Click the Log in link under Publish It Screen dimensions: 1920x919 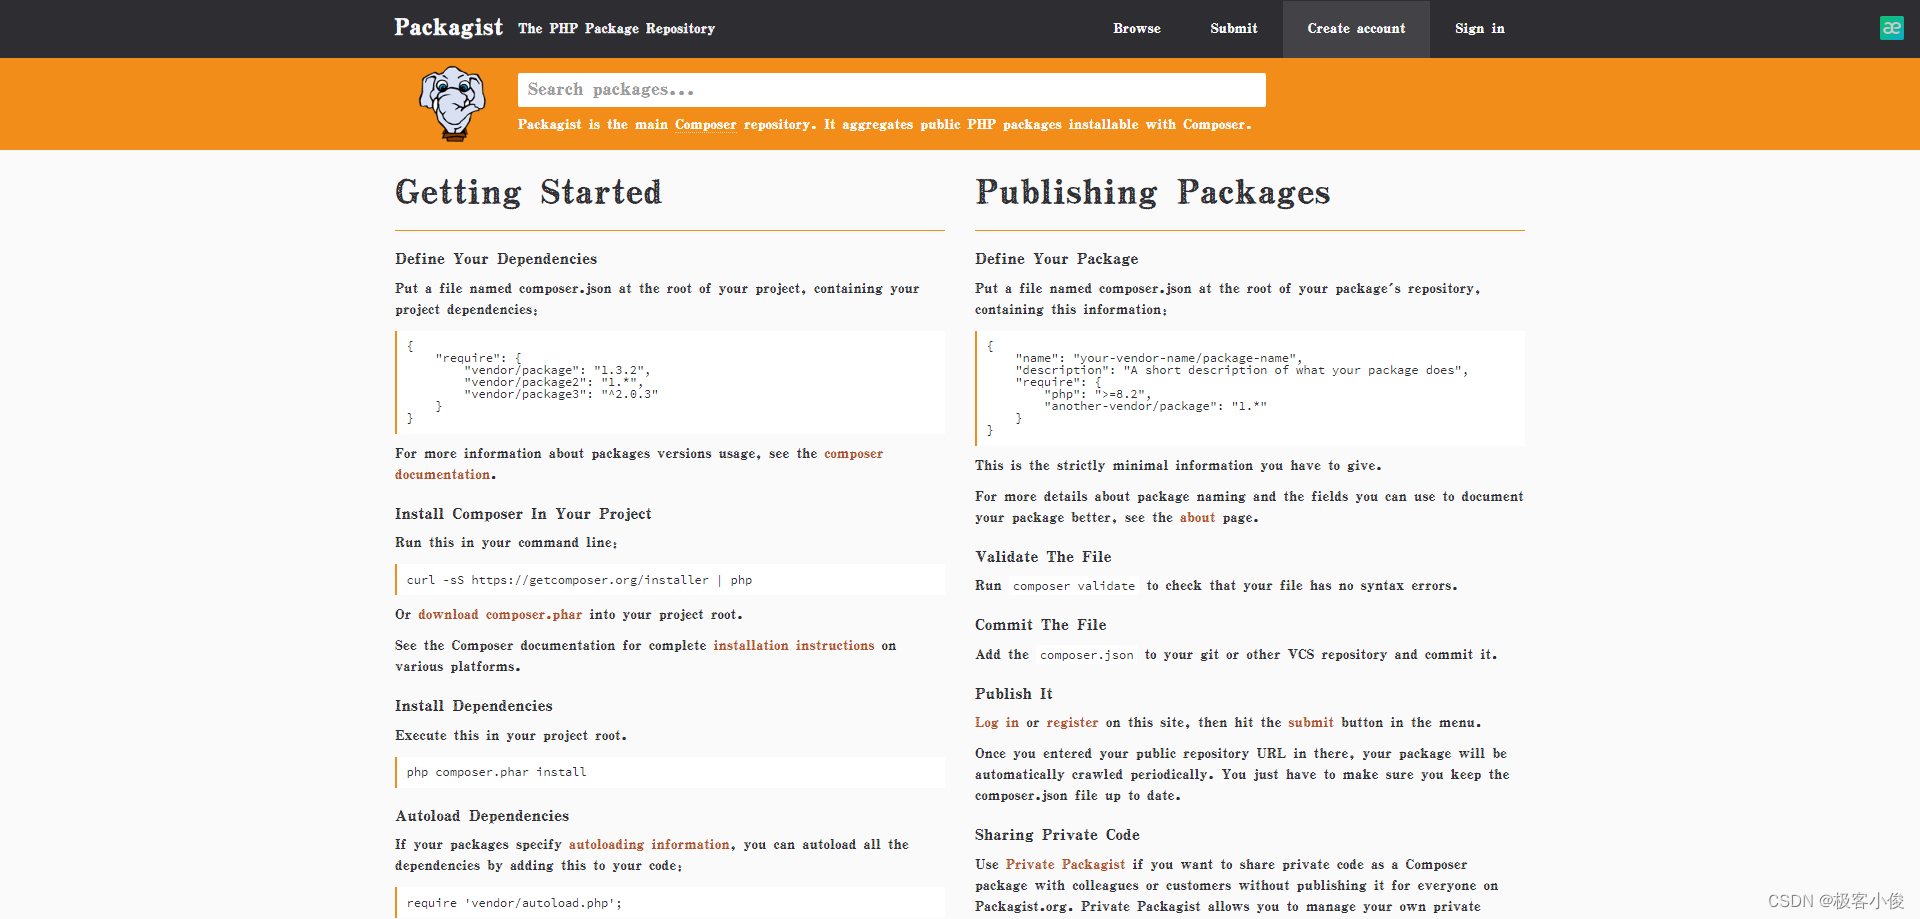point(997,723)
